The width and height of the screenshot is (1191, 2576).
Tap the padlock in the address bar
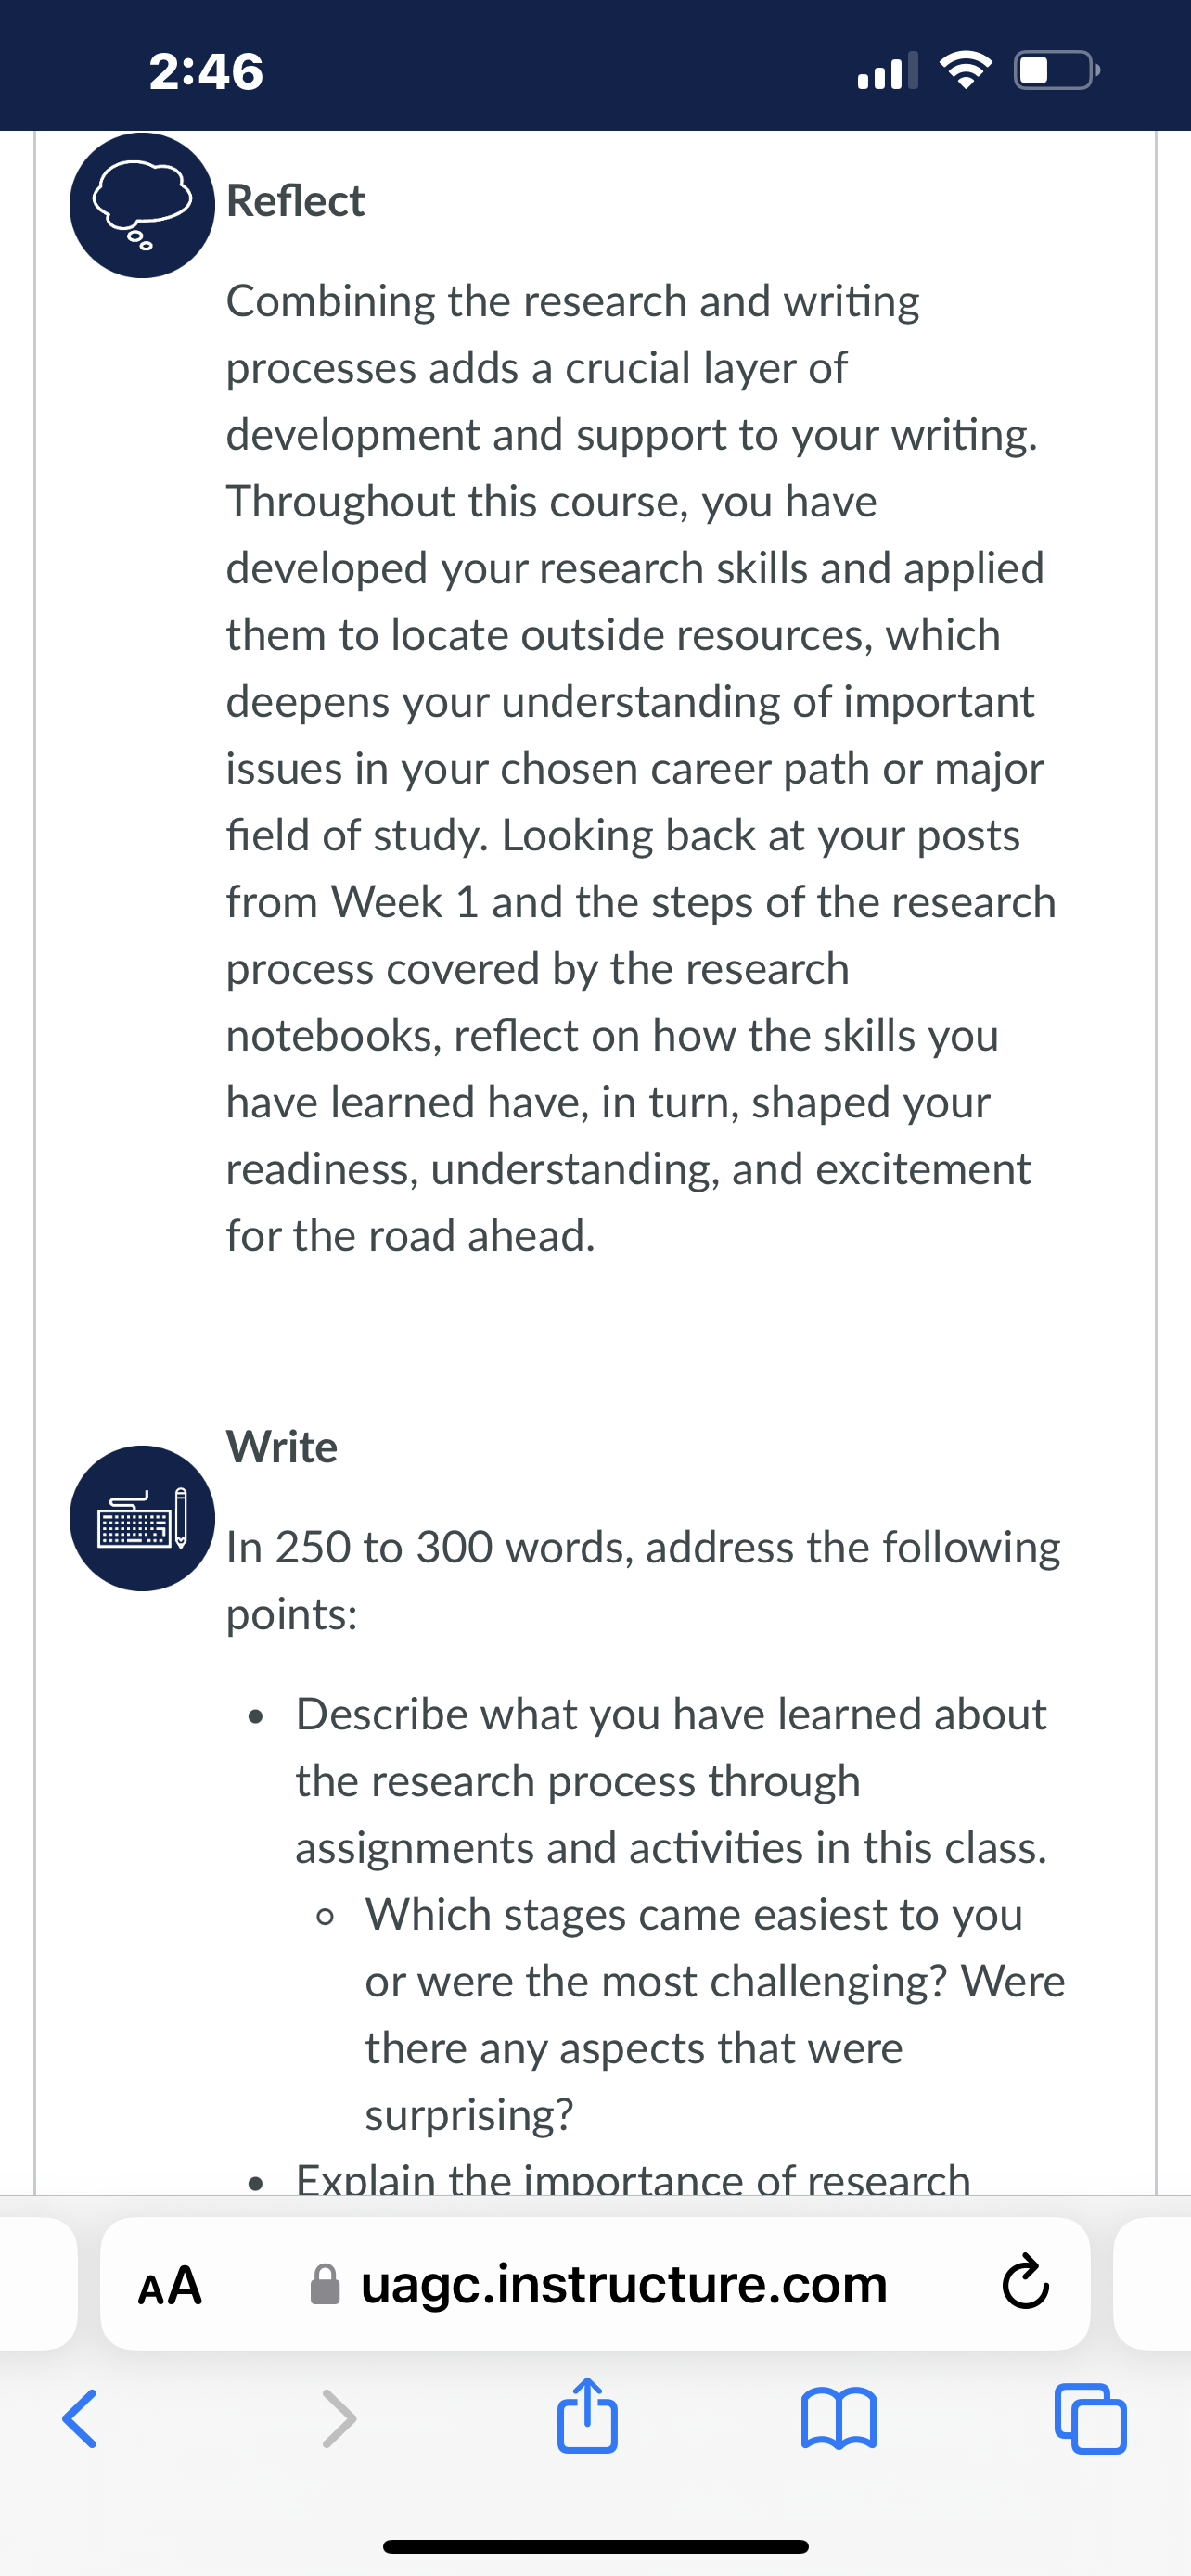click(325, 2285)
